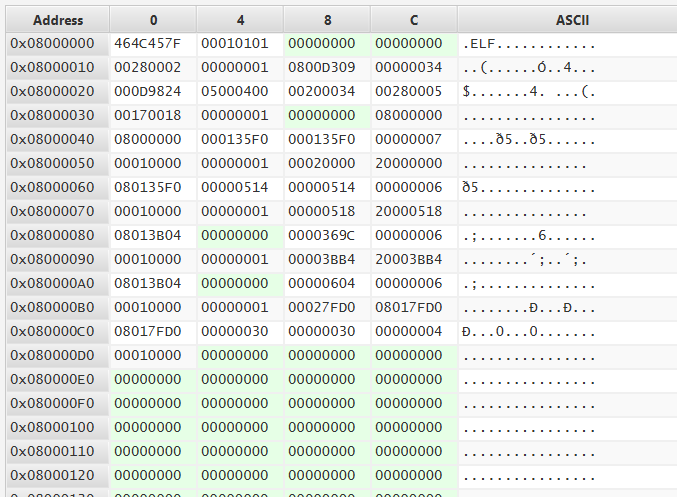Select hex value 00003BB4

coord(327,259)
